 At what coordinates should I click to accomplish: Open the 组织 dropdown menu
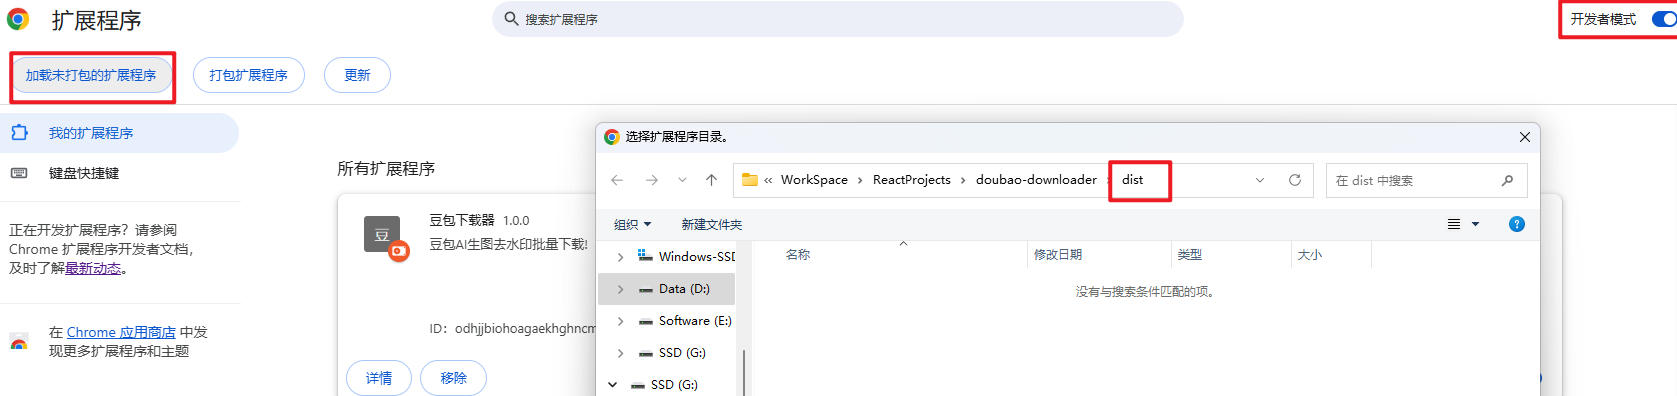632,224
